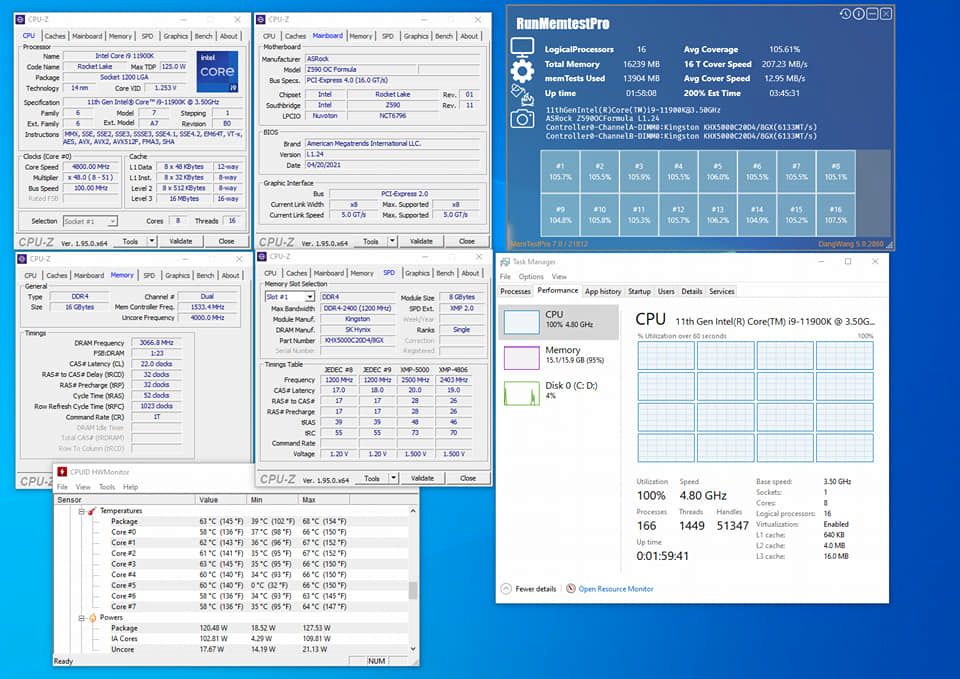Image resolution: width=960 pixels, height=679 pixels.
Task: Open Tools dropdown arrow in CPU-Z CPU window
Action: pos(152,241)
